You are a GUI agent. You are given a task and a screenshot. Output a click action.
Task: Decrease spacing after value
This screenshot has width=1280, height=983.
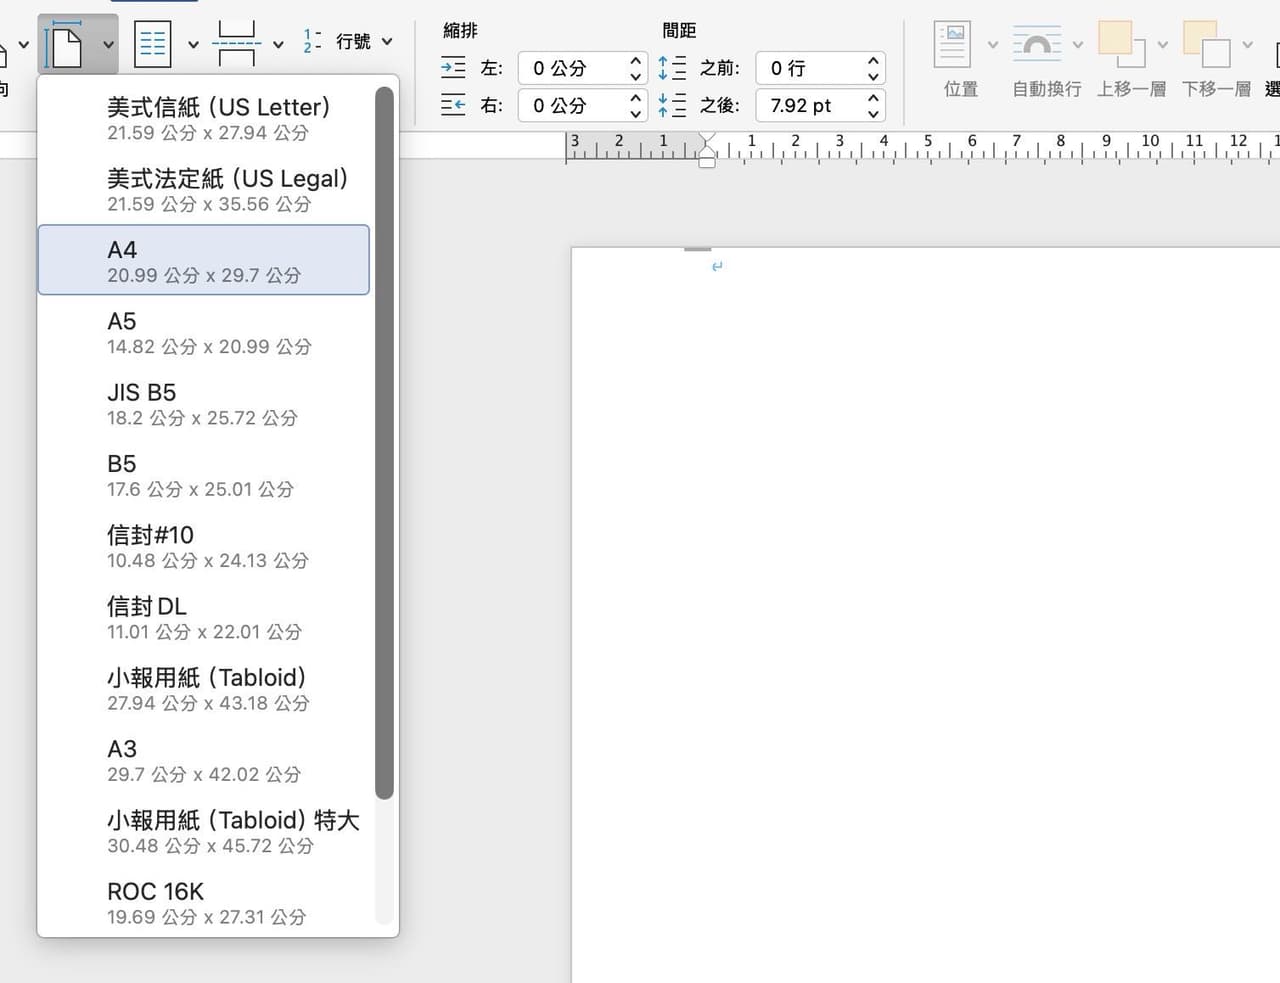873,113
